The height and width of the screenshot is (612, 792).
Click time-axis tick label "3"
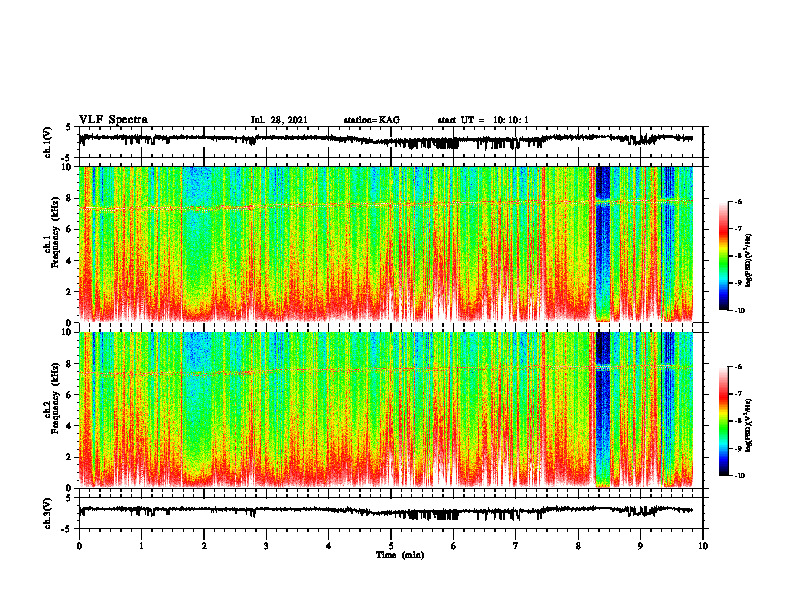pyautogui.click(x=266, y=546)
